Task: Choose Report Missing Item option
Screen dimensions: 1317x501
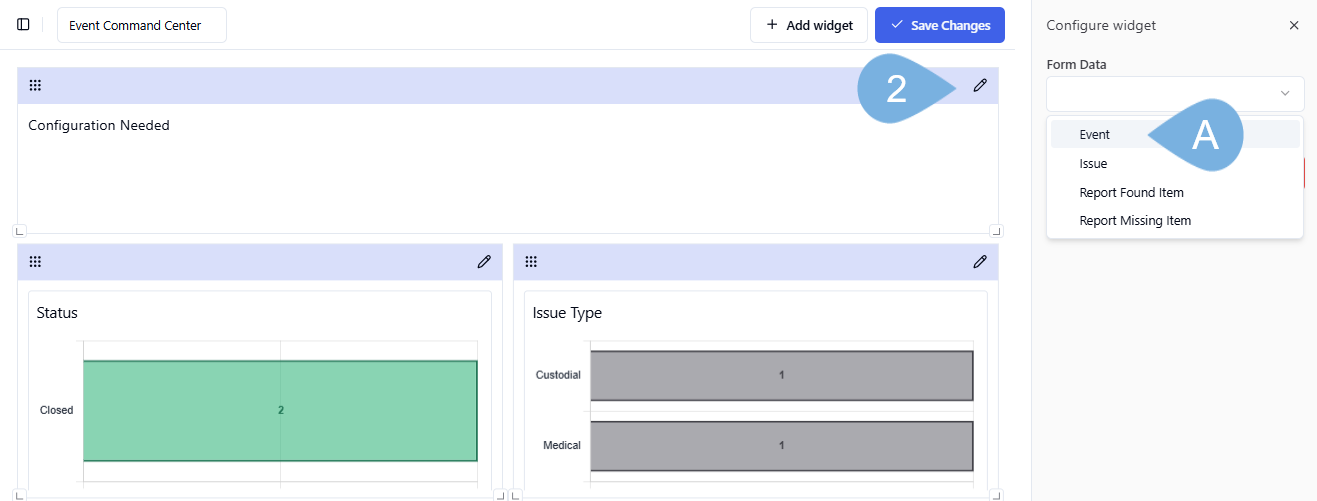Action: point(1135,221)
